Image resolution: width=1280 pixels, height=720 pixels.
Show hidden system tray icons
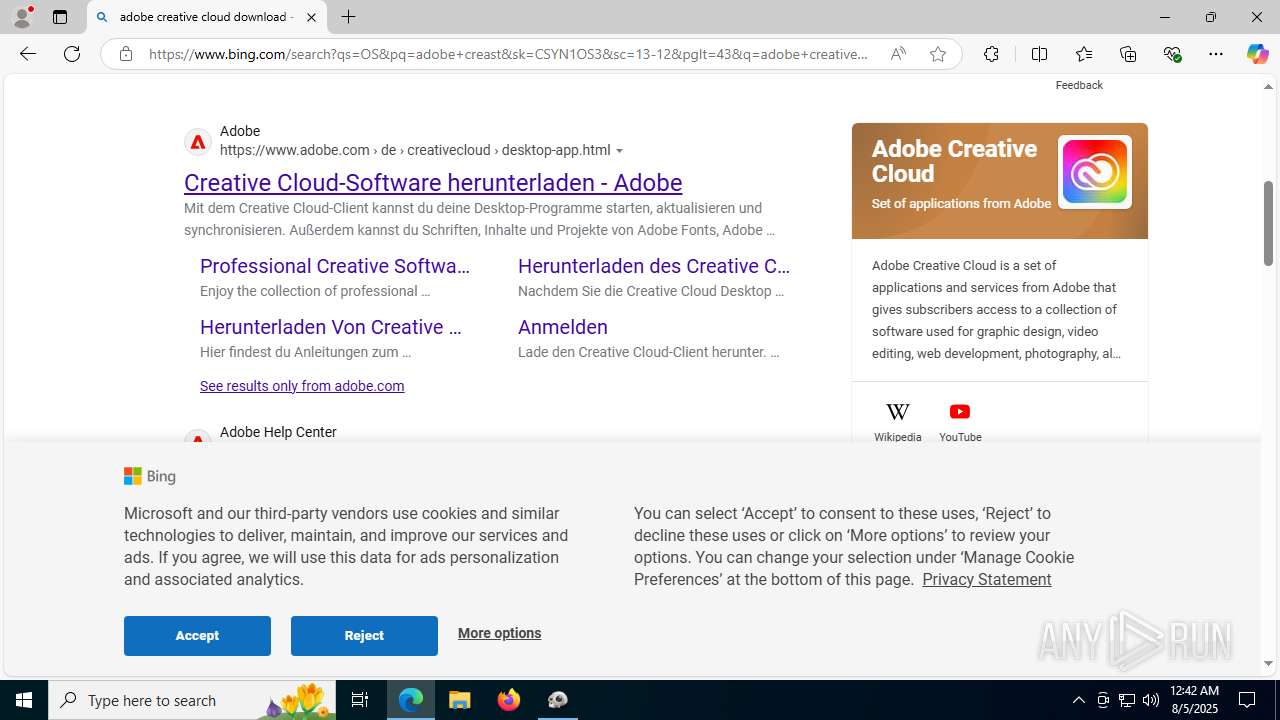tap(1078, 700)
